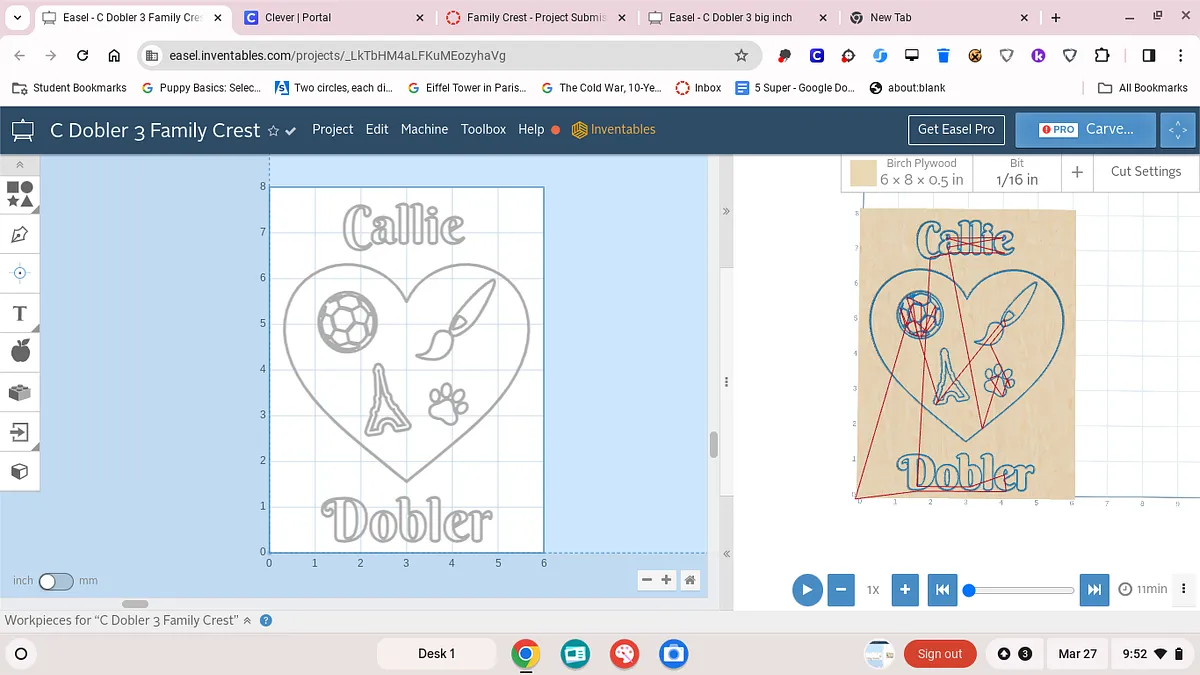
Task: Click the home view reset icon
Action: [x=689, y=580]
